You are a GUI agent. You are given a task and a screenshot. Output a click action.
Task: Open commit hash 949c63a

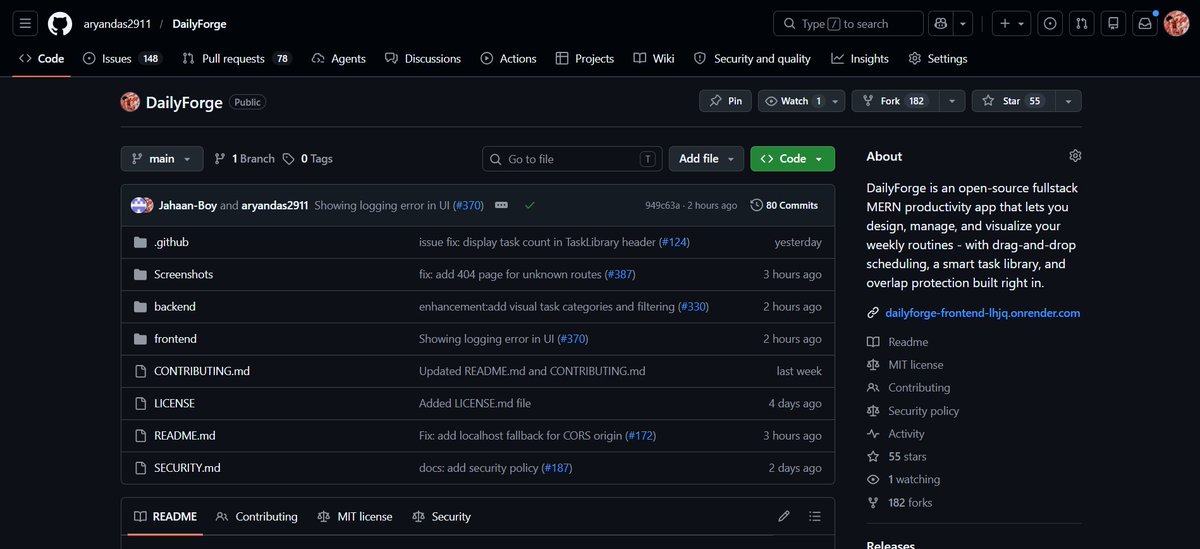(x=662, y=205)
